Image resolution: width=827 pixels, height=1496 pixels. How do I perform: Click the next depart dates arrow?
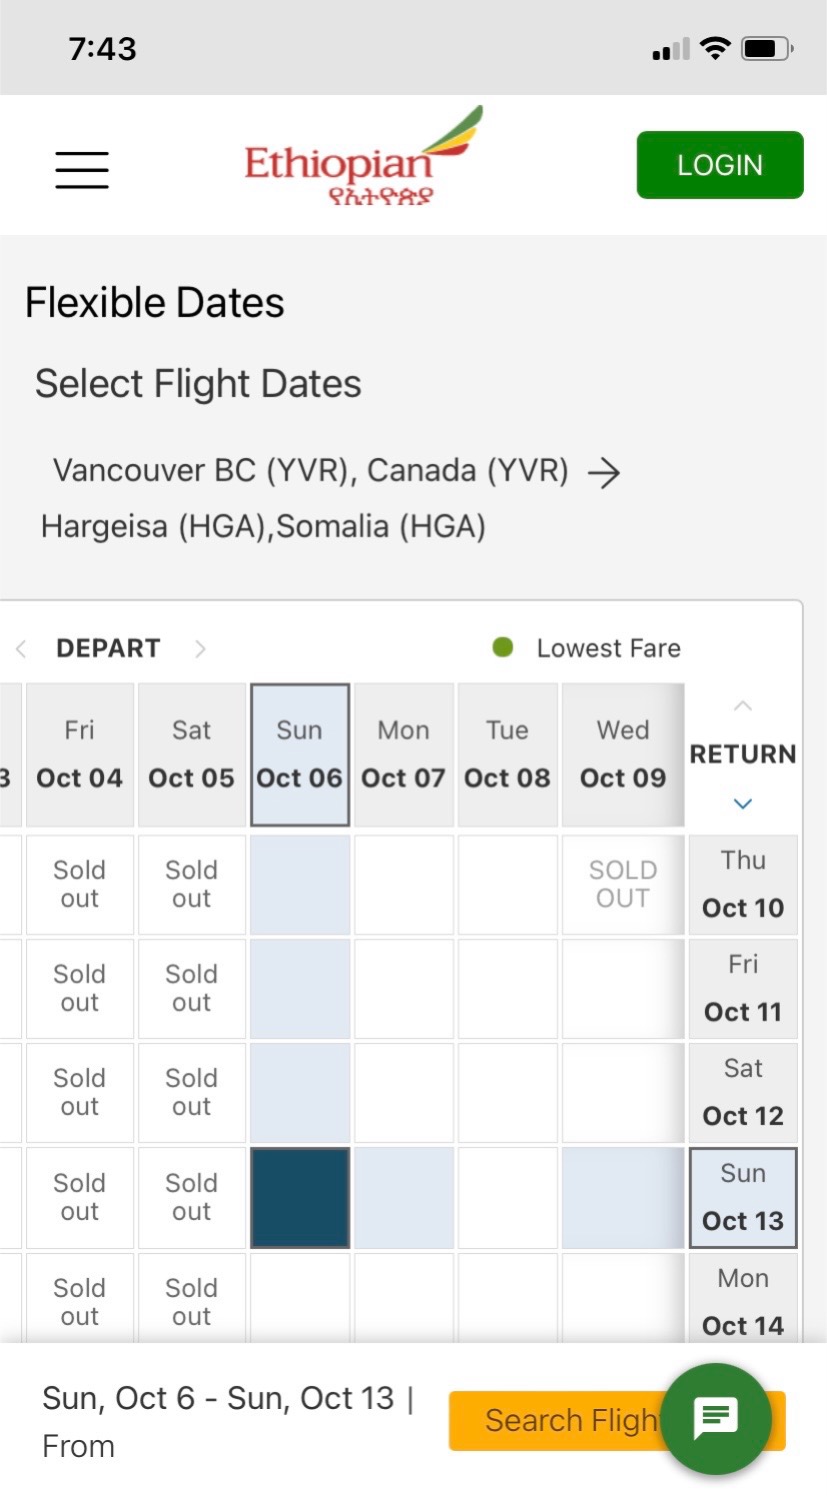pyautogui.click(x=200, y=649)
